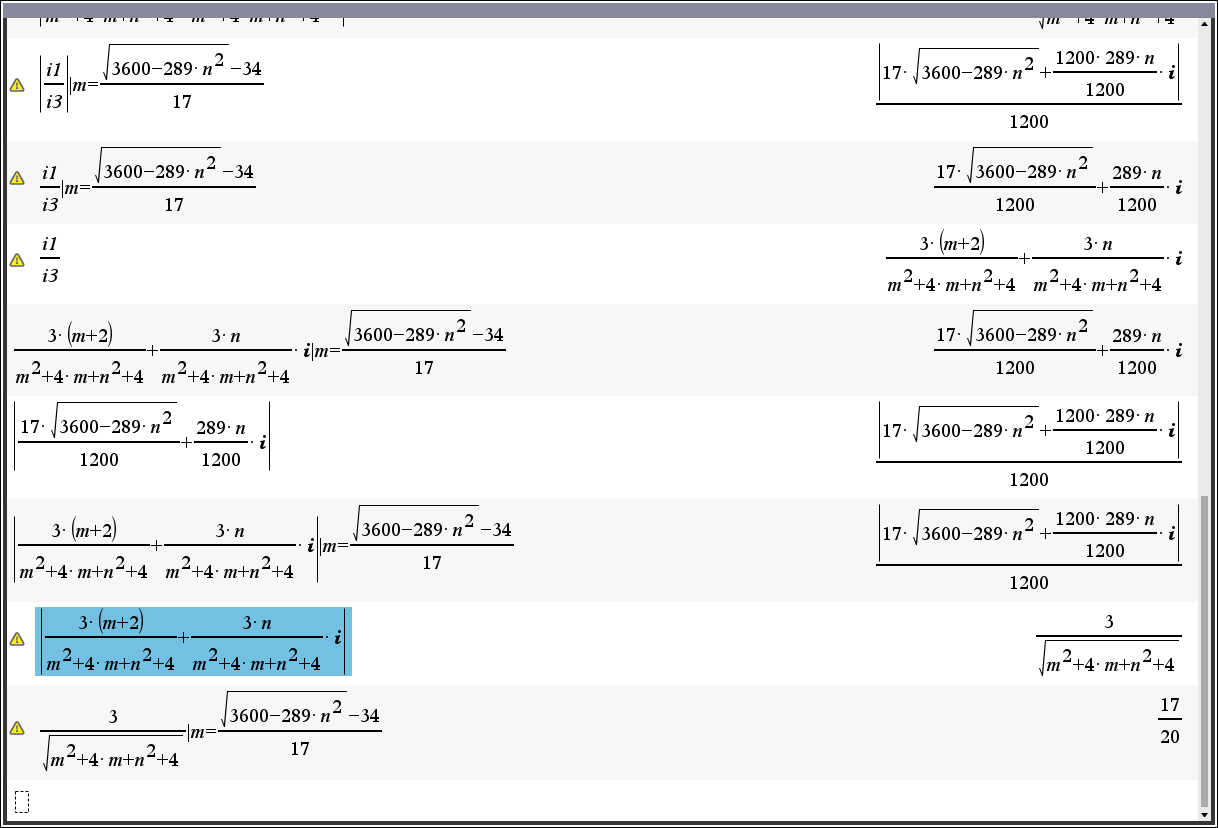The image size is (1218, 828).
Task: Select the result 3 over square root expression
Action: pos(1108,644)
